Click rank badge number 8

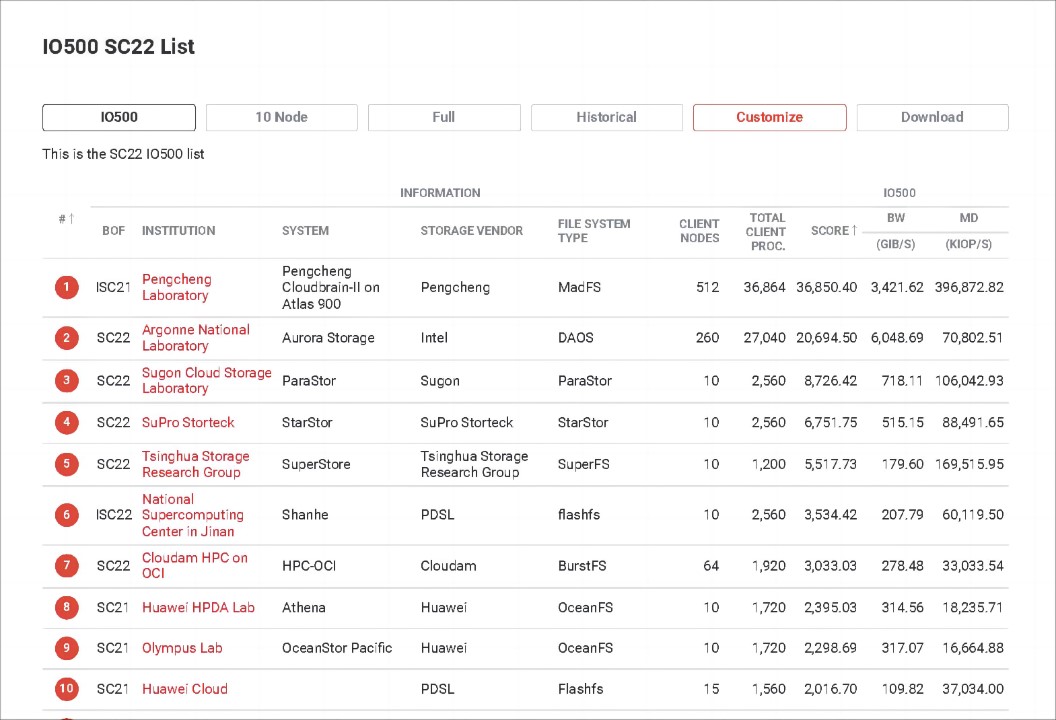point(67,608)
